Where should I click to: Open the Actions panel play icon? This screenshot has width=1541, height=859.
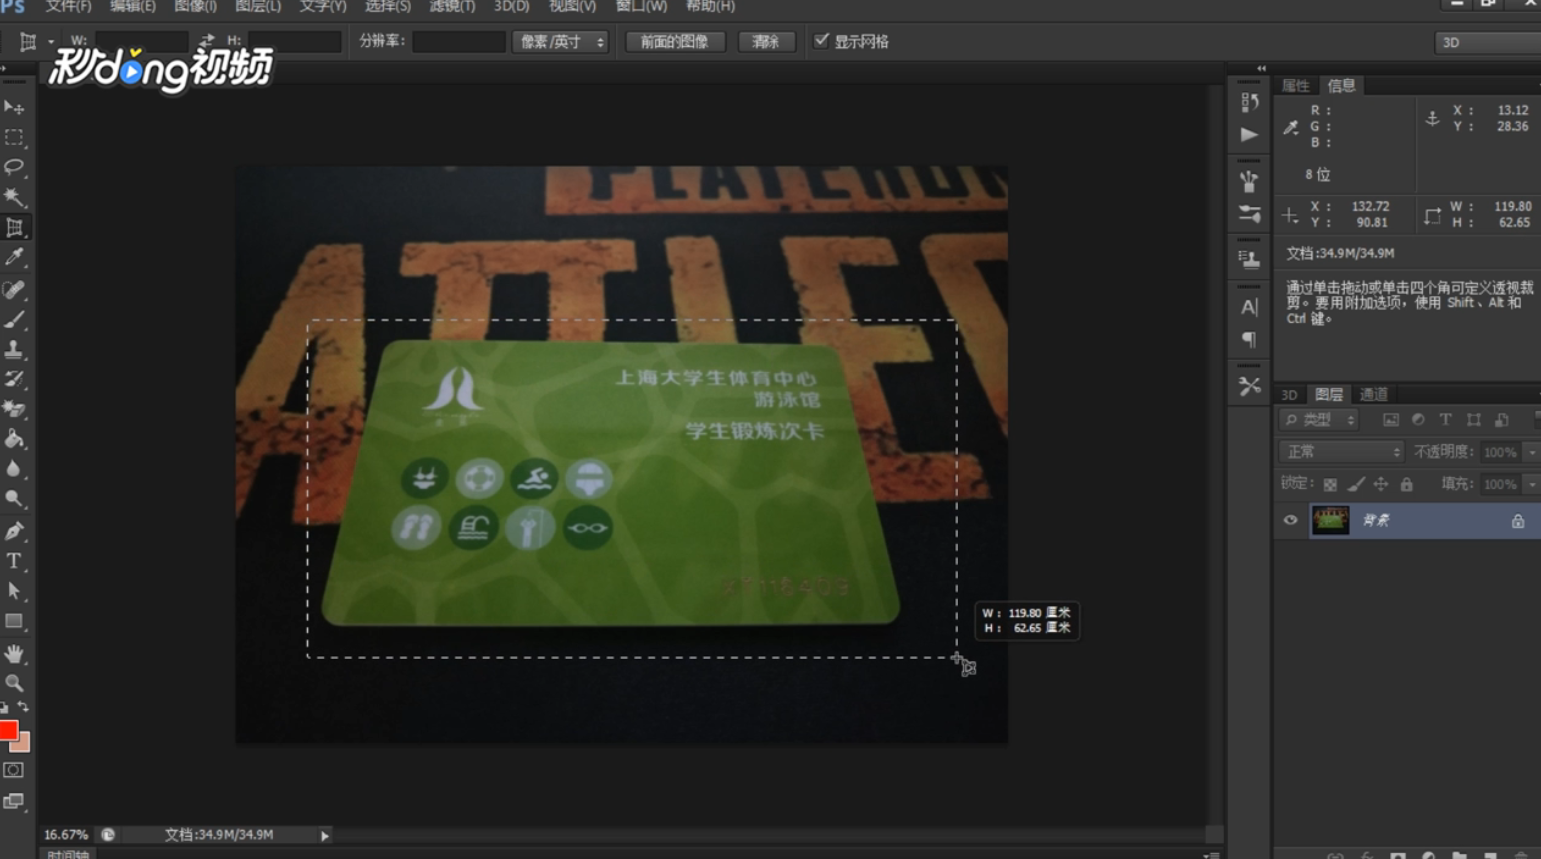(x=1249, y=134)
